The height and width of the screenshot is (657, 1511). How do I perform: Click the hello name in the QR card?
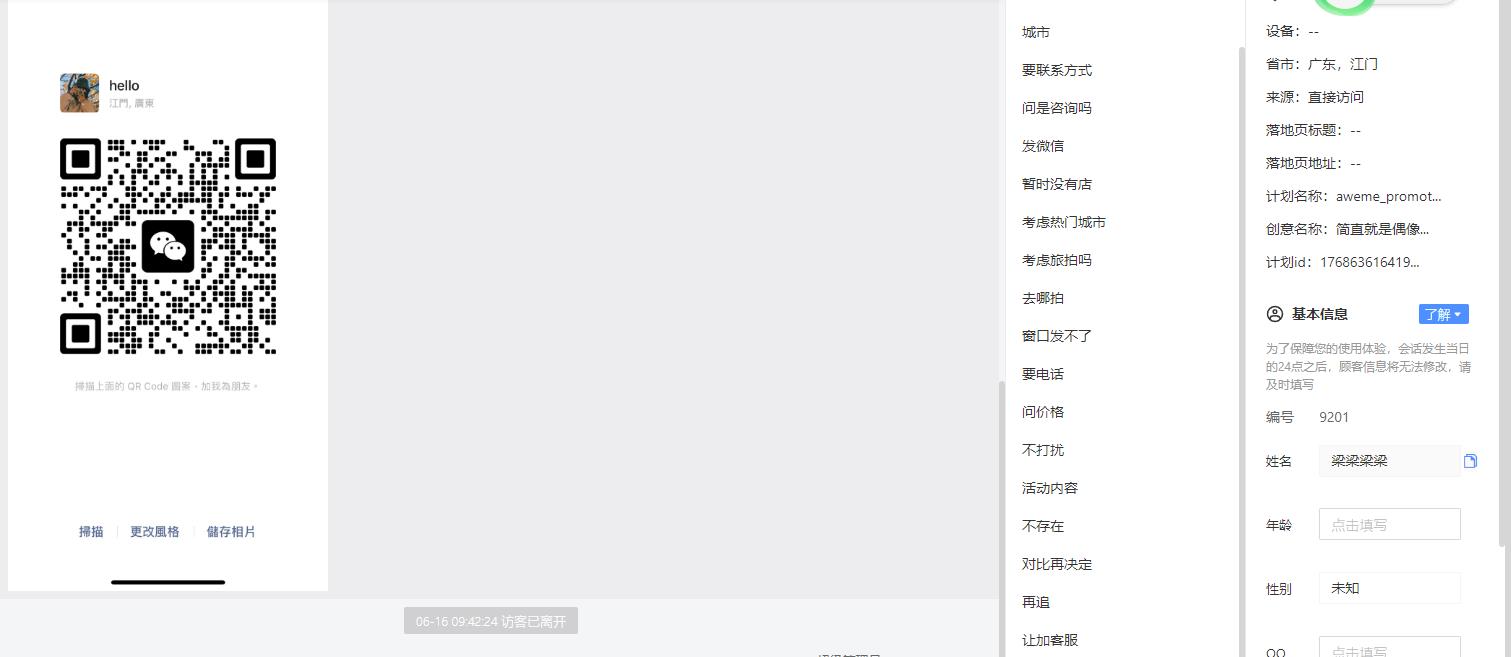click(x=124, y=86)
